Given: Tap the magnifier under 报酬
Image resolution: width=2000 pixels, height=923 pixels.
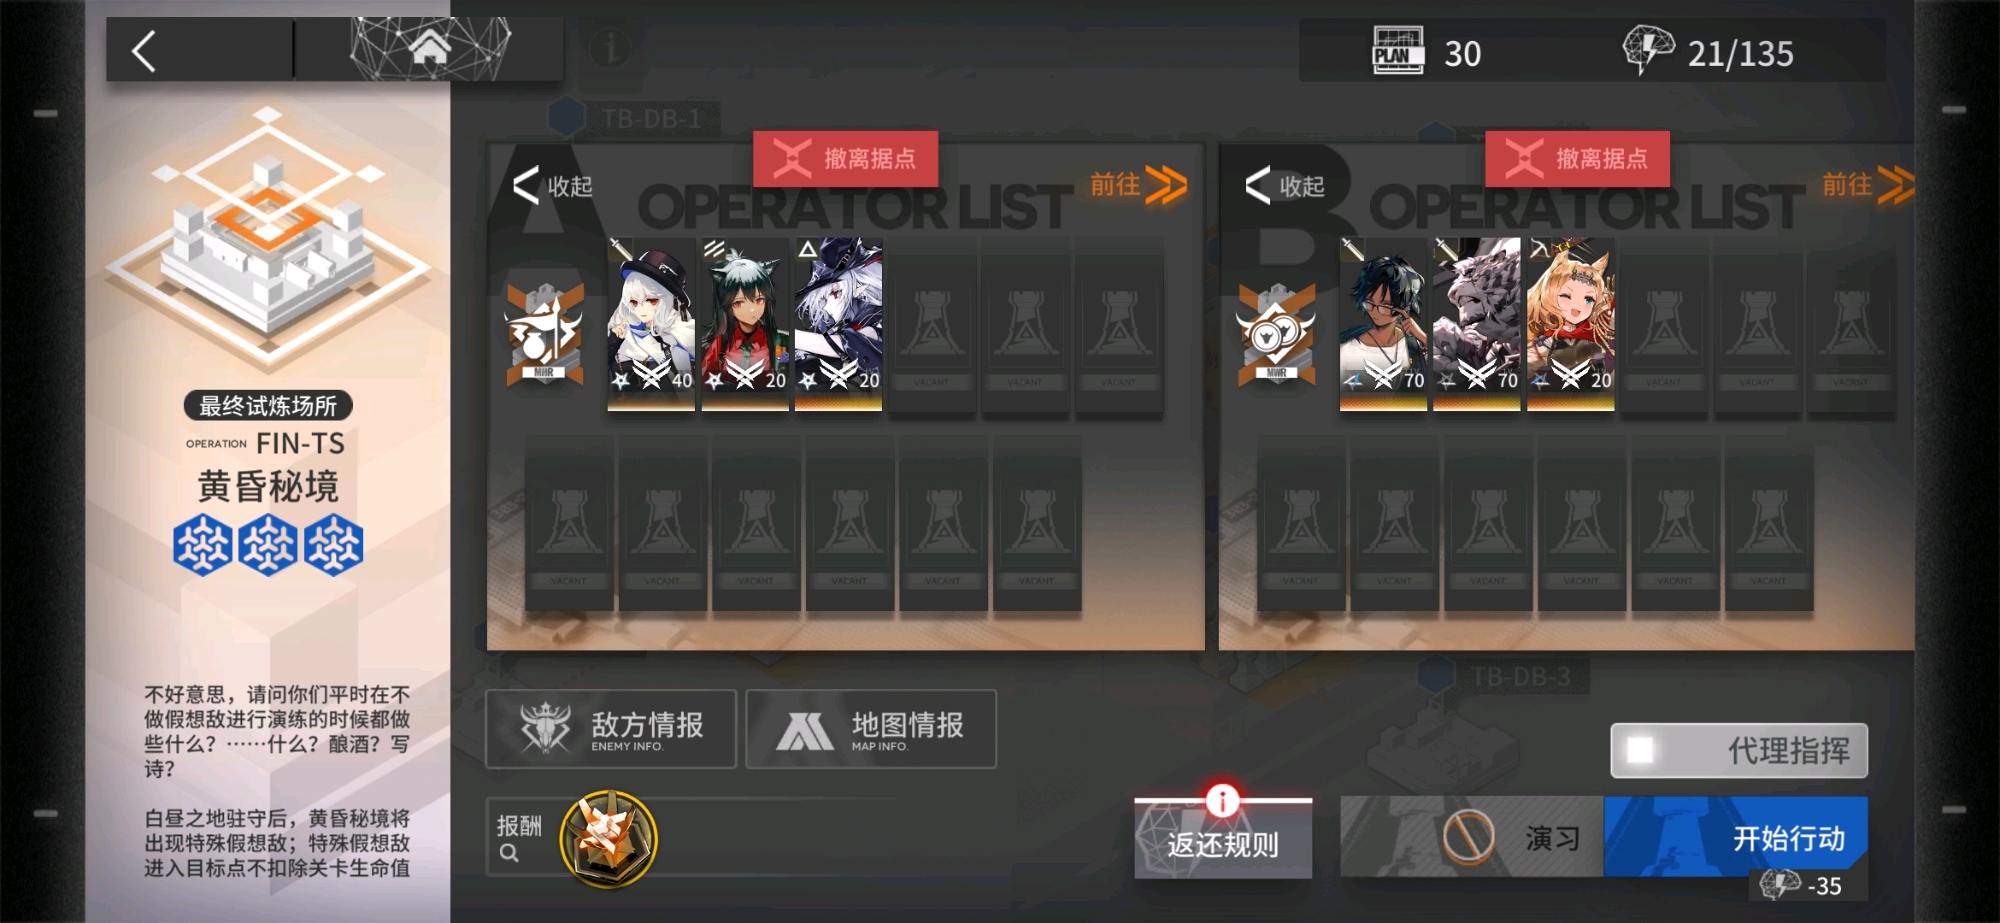Looking at the screenshot, I should [x=509, y=853].
